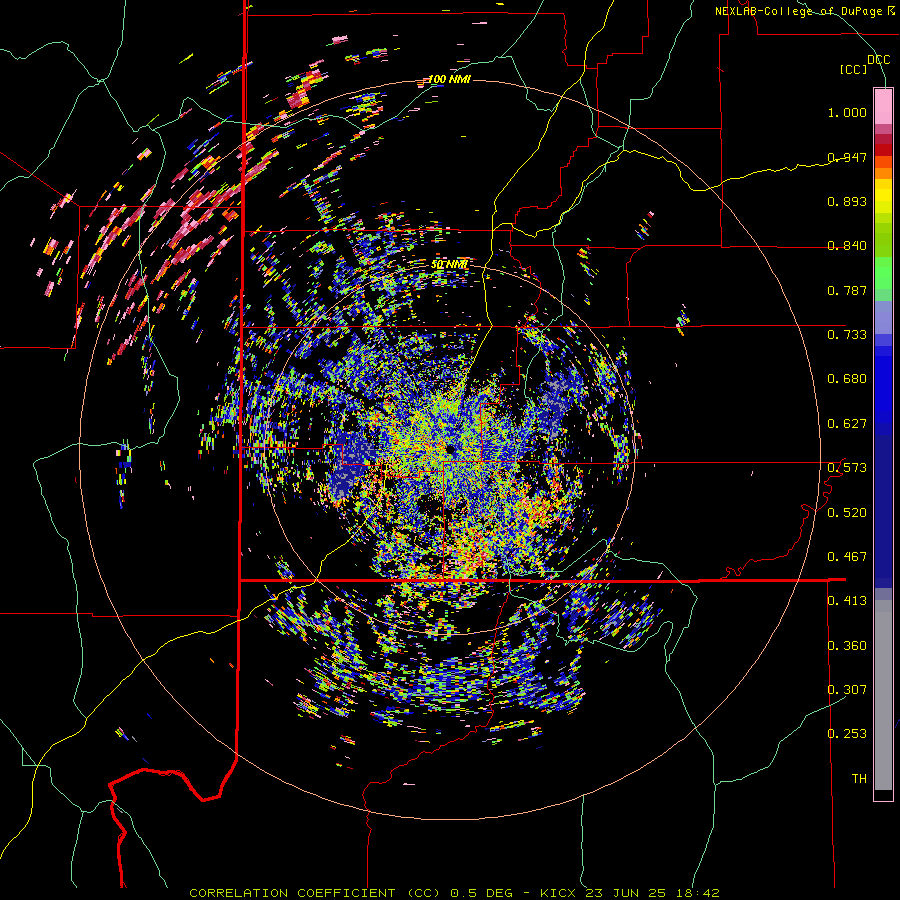This screenshot has height=900, width=900.
Task: Click the black radar site dot at center
Action: [449, 449]
